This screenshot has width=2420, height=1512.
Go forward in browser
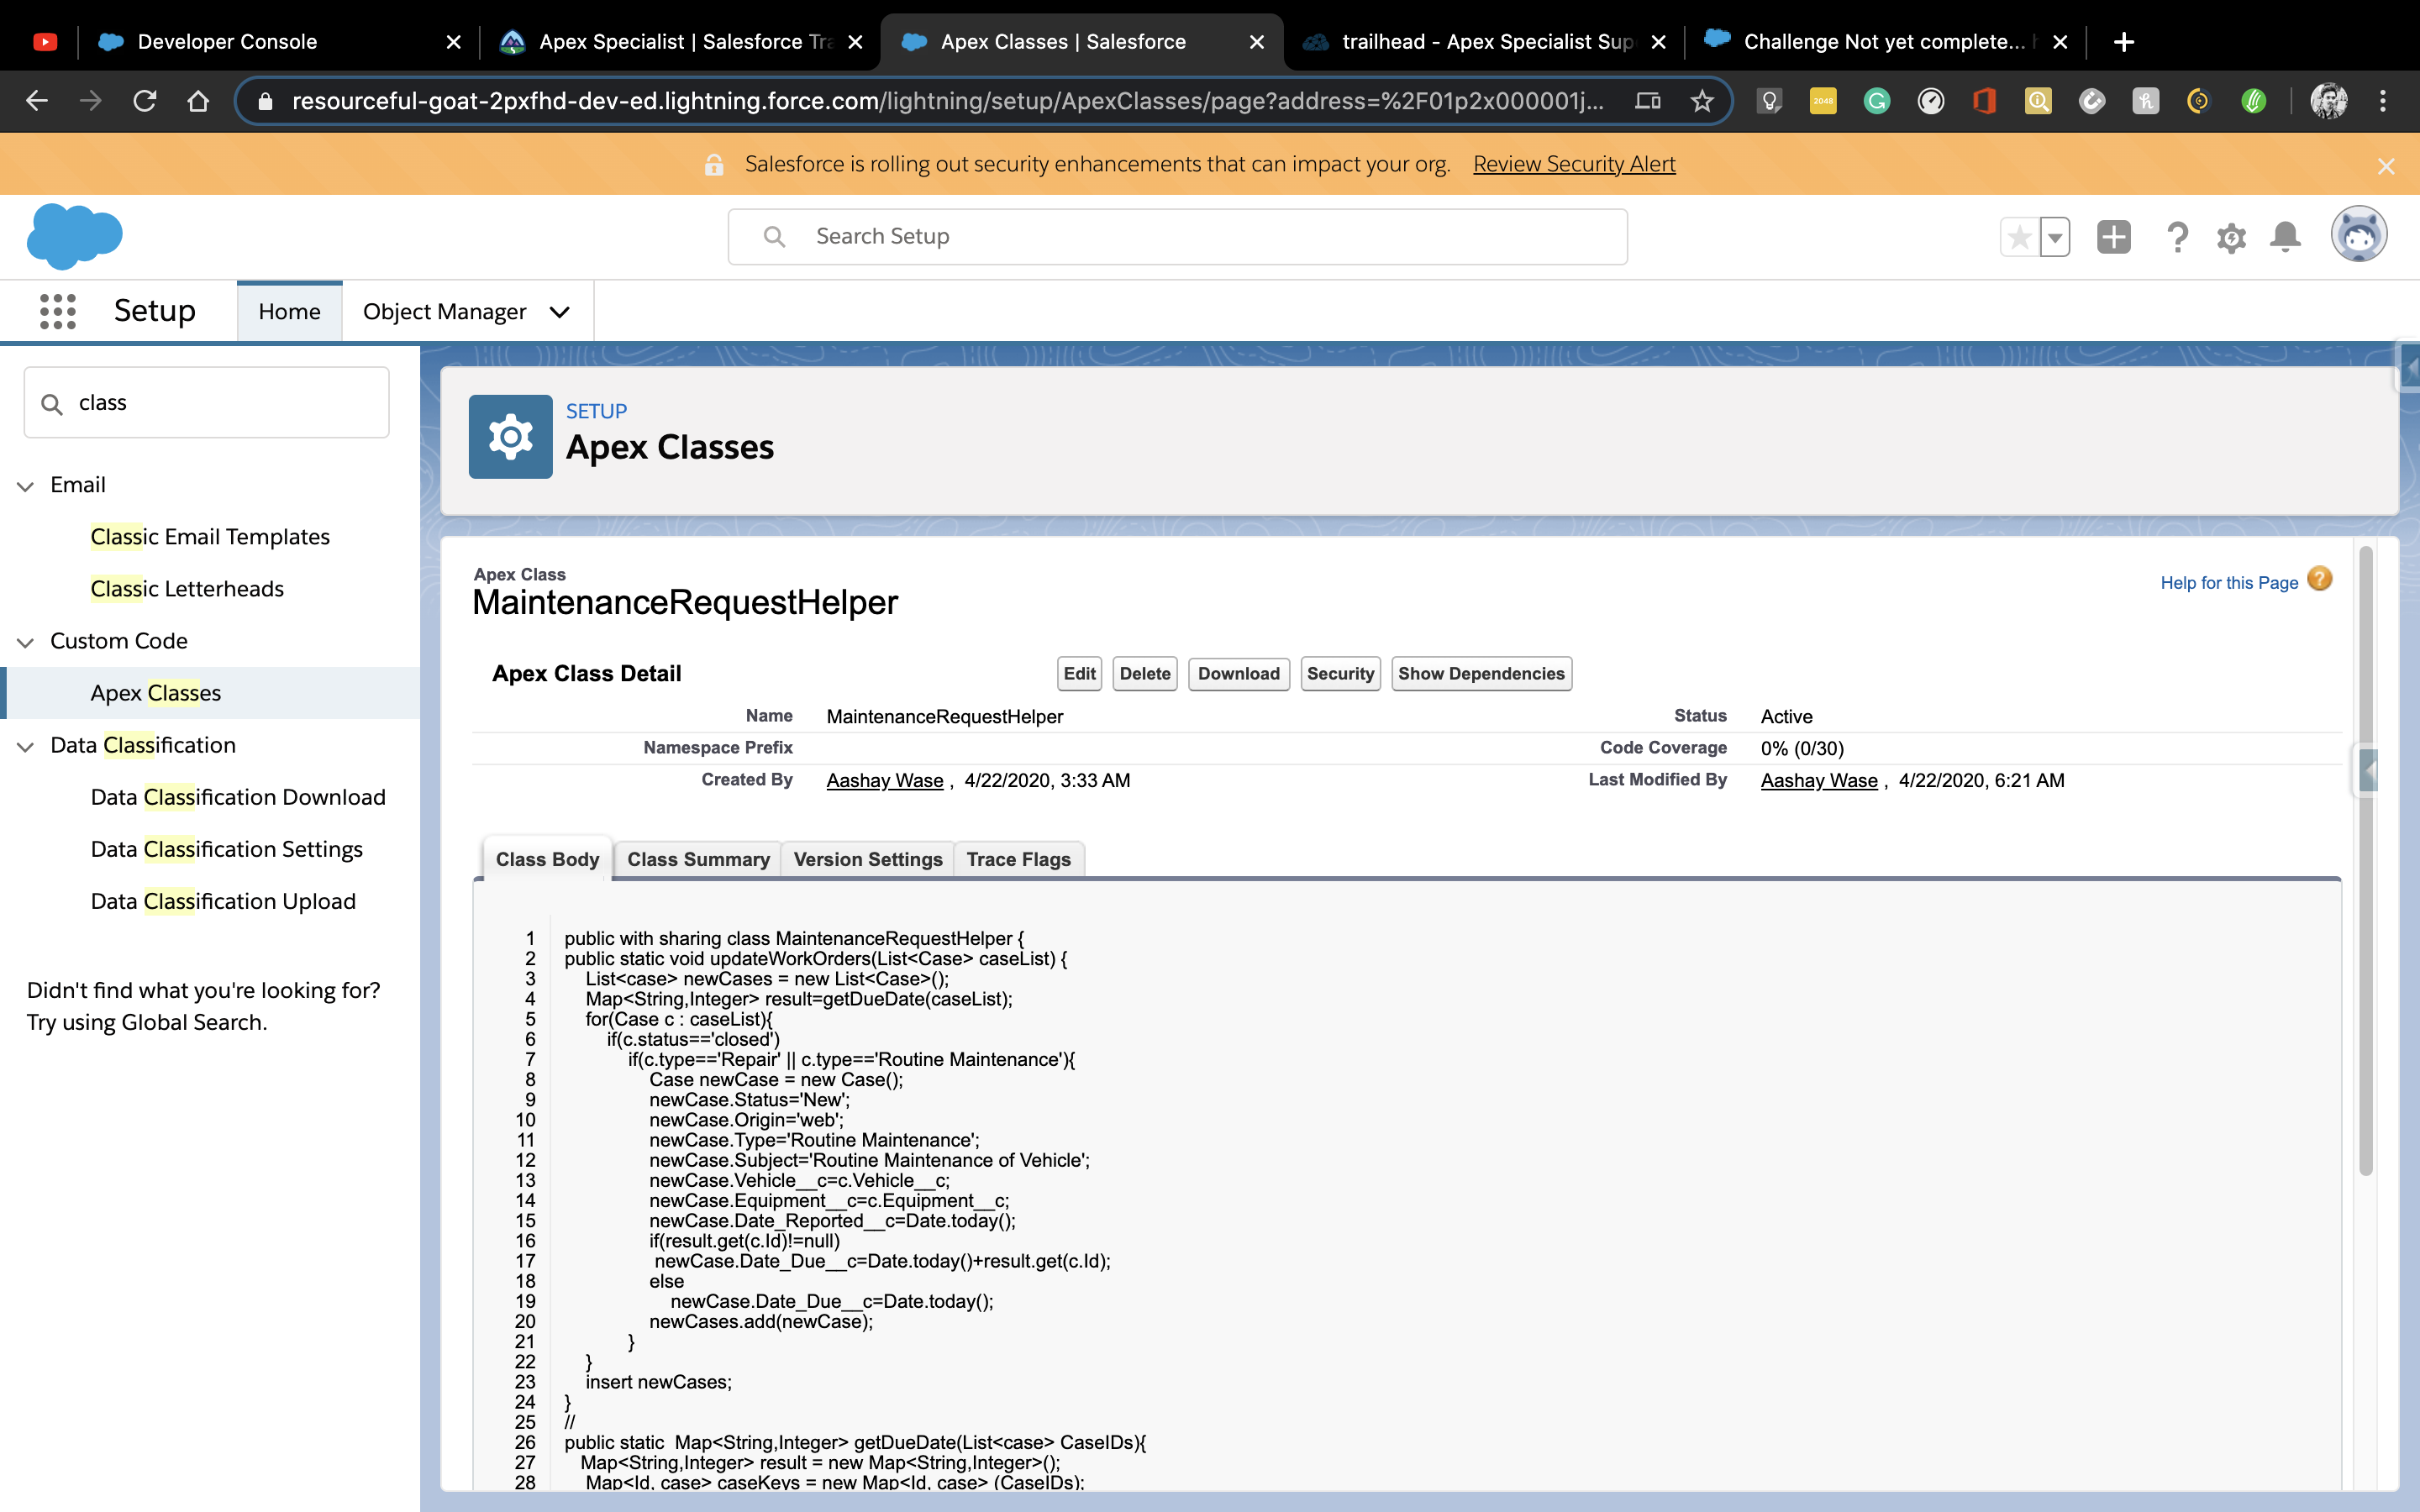tap(91, 101)
